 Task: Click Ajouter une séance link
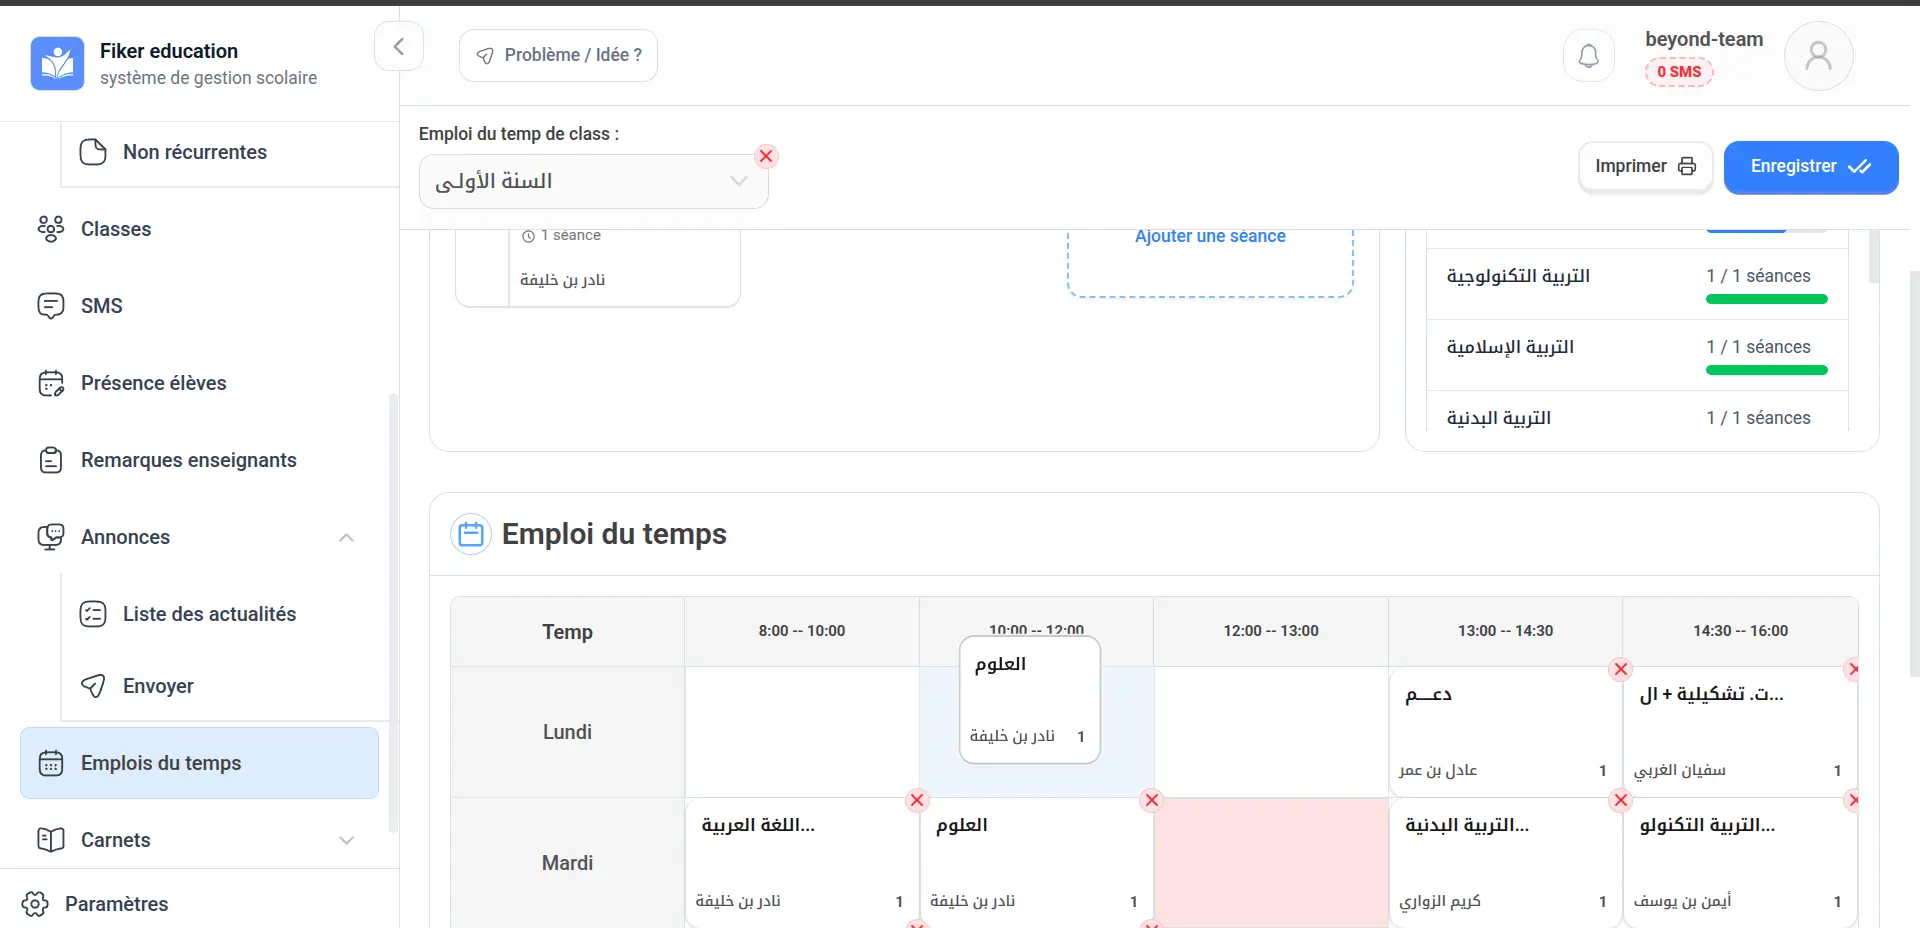pos(1210,237)
